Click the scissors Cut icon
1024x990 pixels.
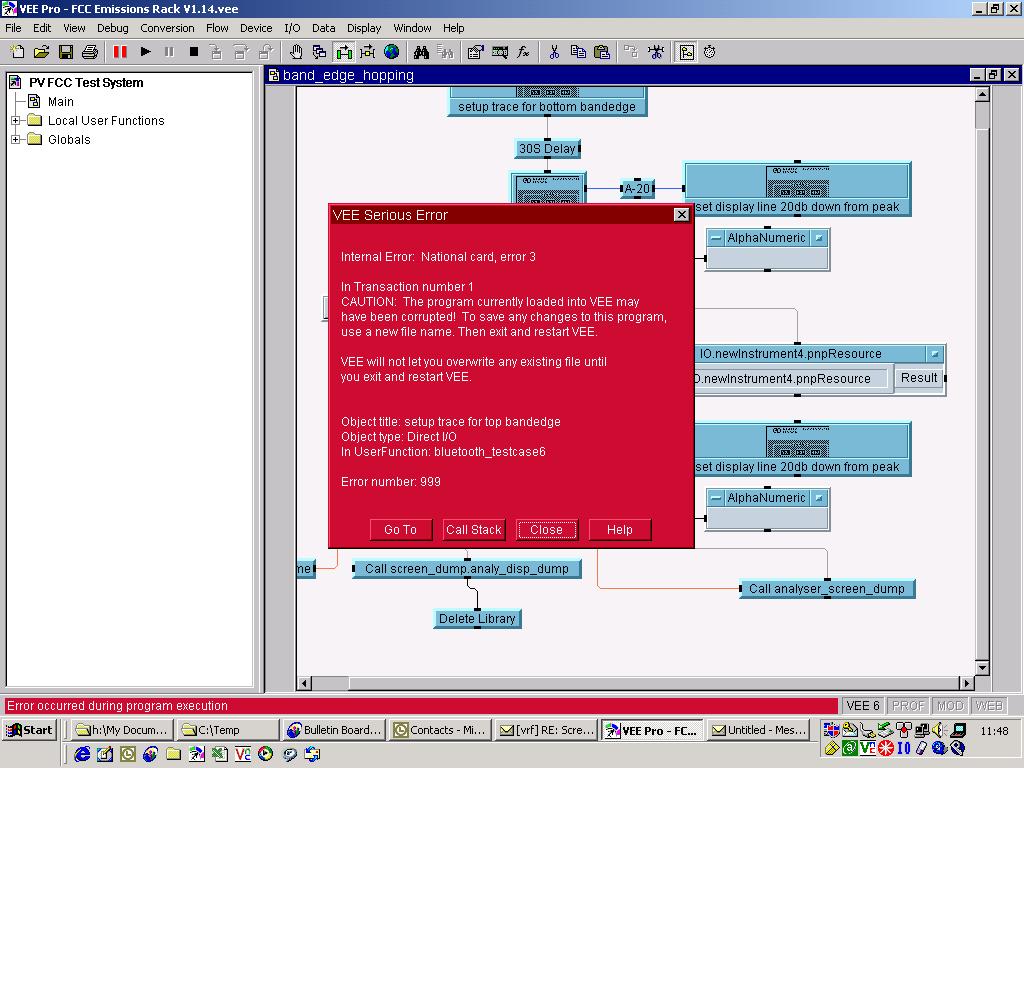point(554,52)
